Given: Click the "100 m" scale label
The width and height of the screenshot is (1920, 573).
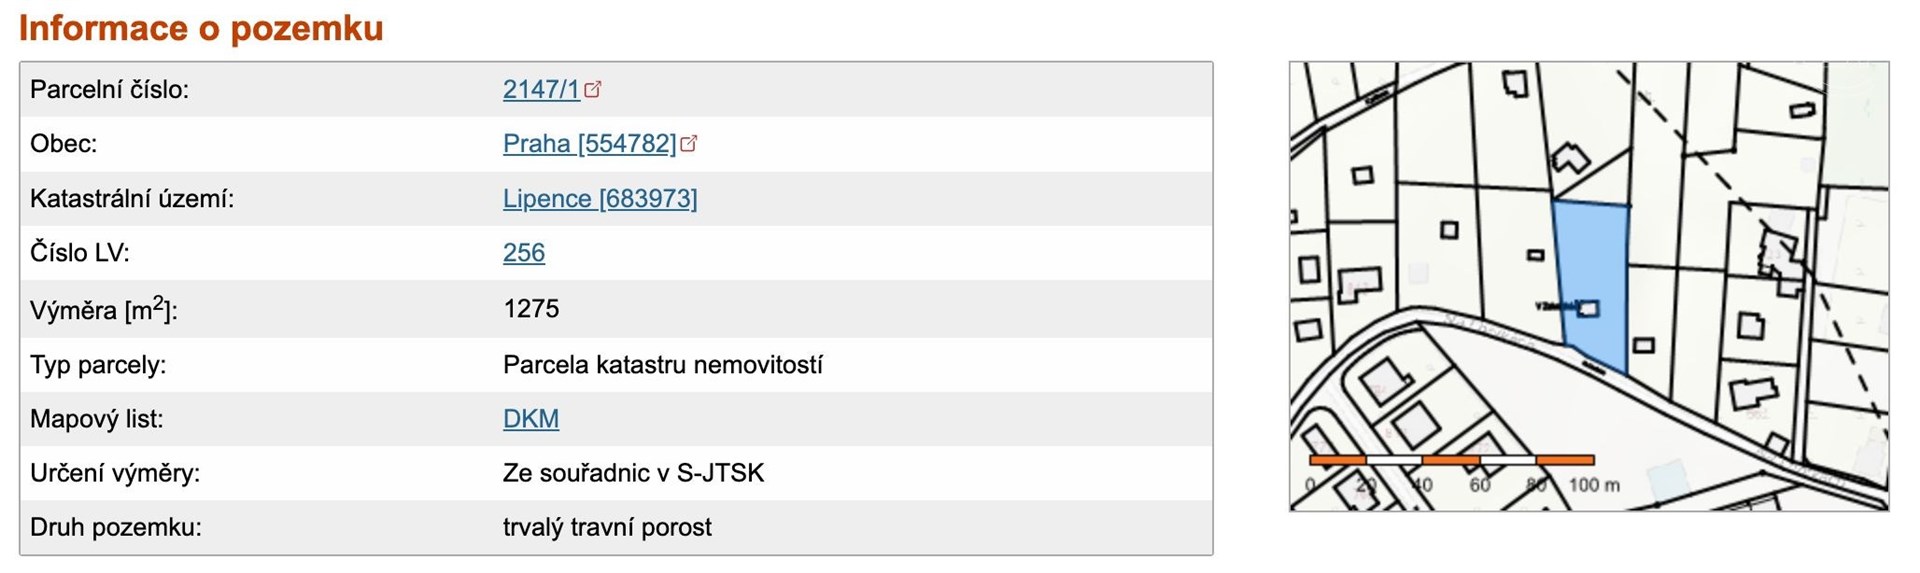Looking at the screenshot, I should [1594, 485].
